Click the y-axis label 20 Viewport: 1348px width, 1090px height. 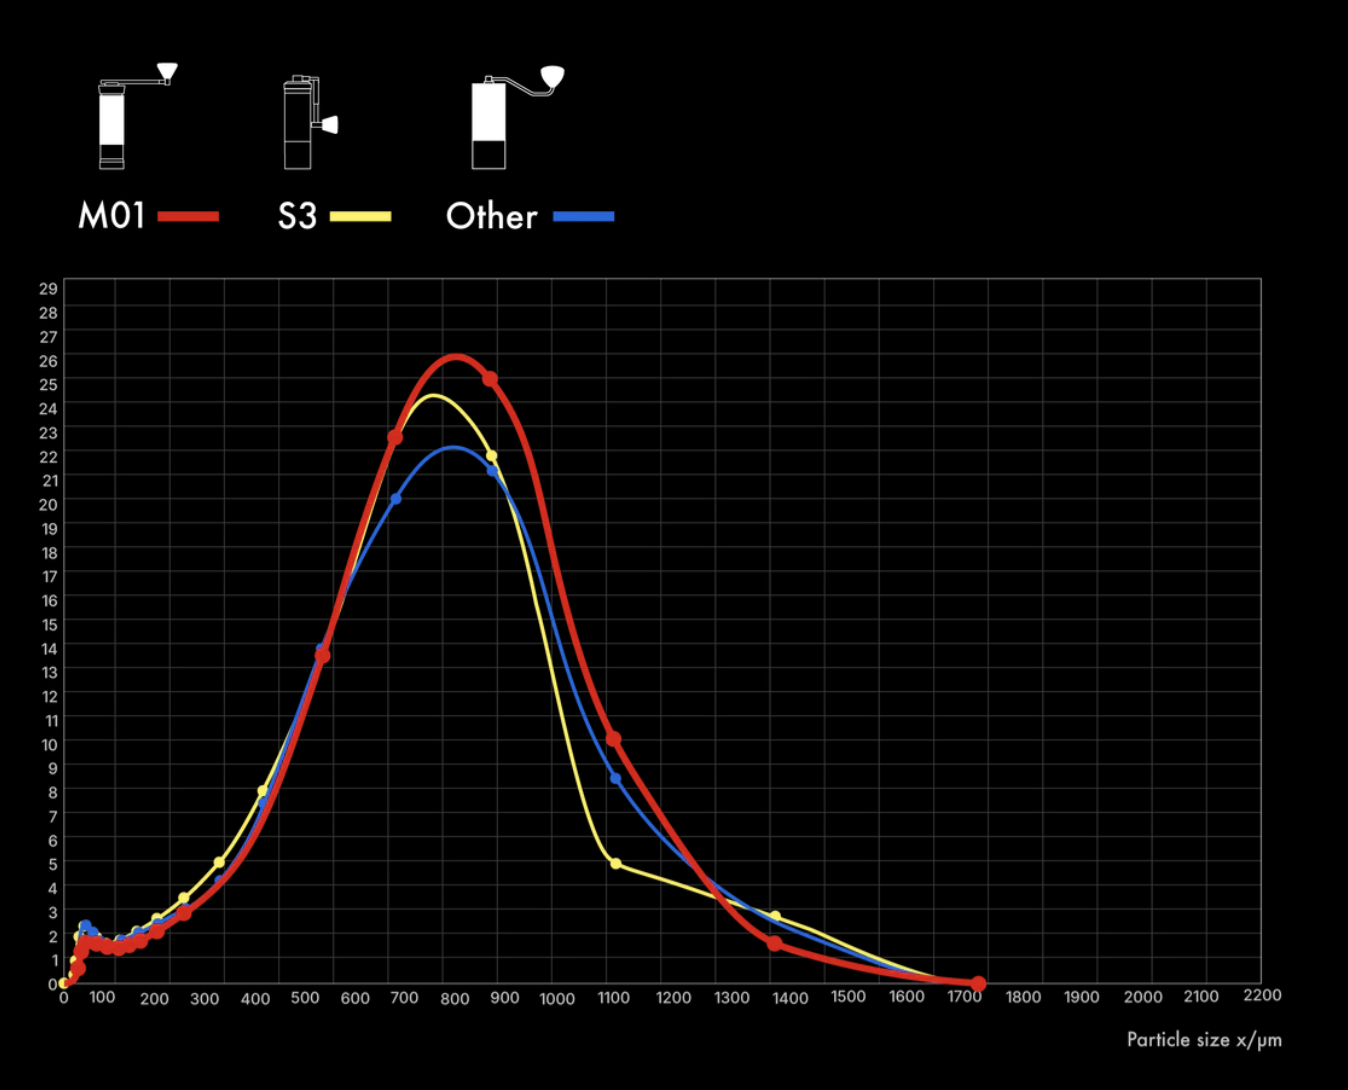48,505
